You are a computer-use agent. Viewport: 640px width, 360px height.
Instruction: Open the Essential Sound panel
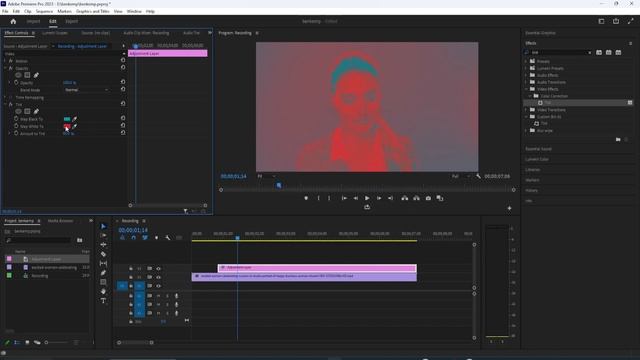pyautogui.click(x=538, y=149)
